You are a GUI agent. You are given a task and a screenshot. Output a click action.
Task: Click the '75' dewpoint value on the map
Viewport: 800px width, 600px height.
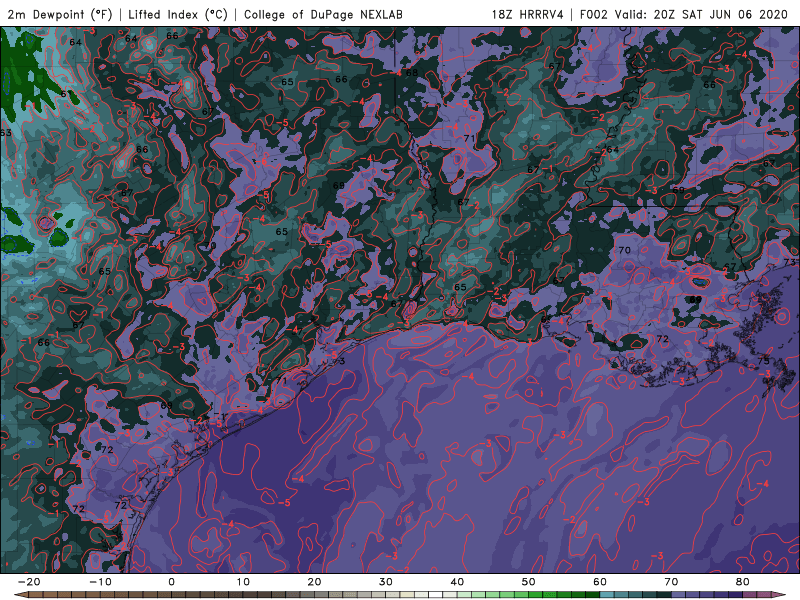tap(763, 361)
